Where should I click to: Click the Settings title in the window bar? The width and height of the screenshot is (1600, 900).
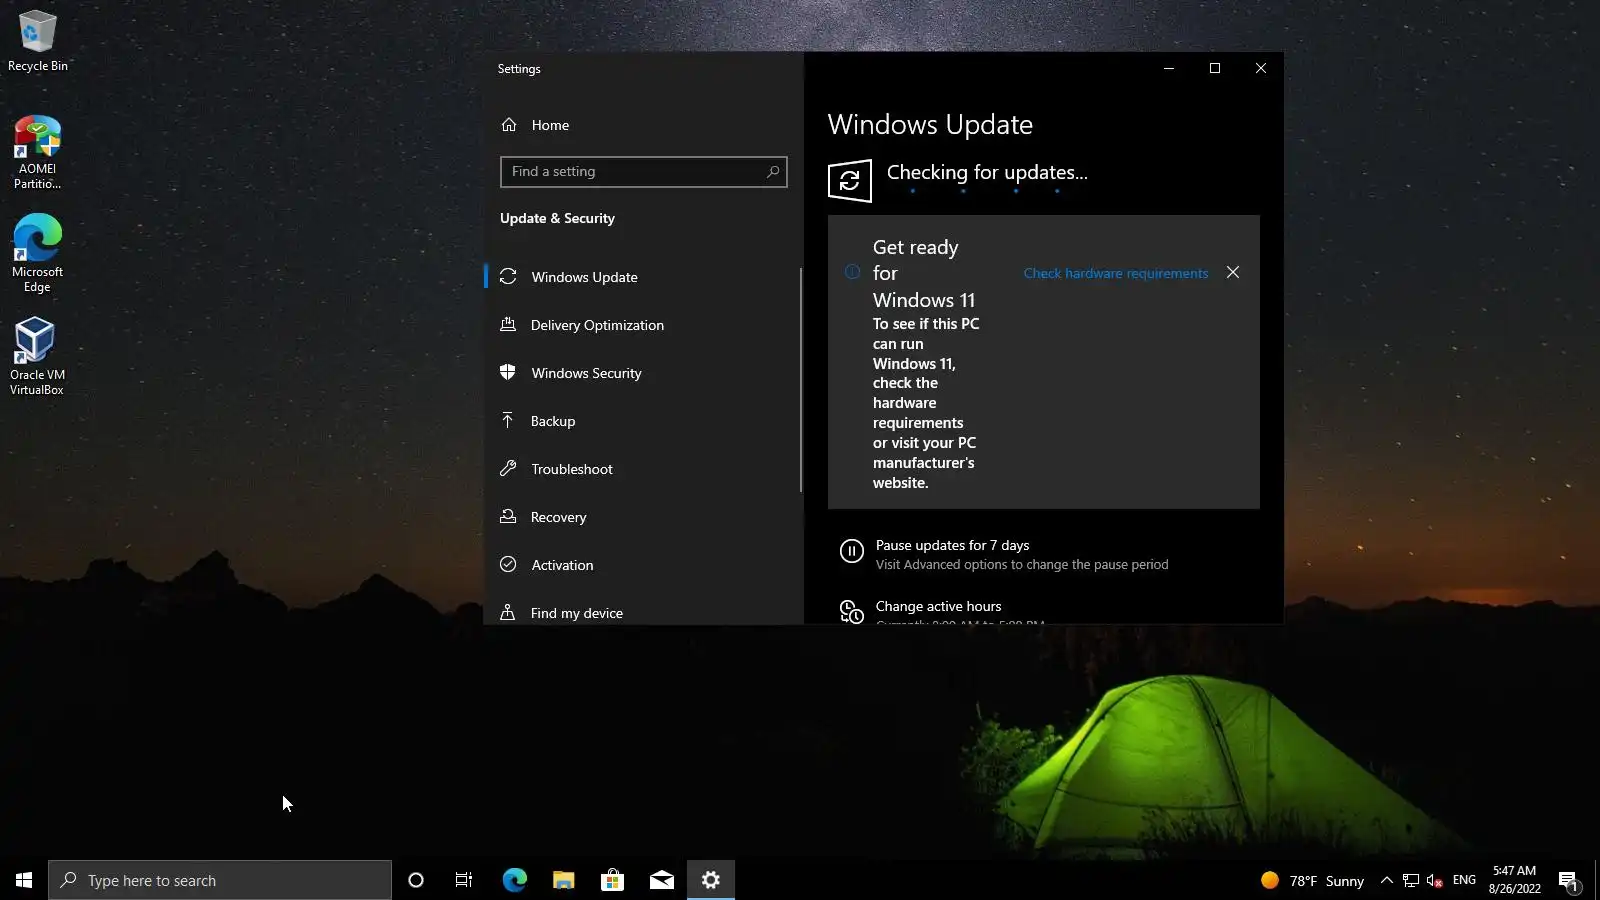click(x=519, y=69)
